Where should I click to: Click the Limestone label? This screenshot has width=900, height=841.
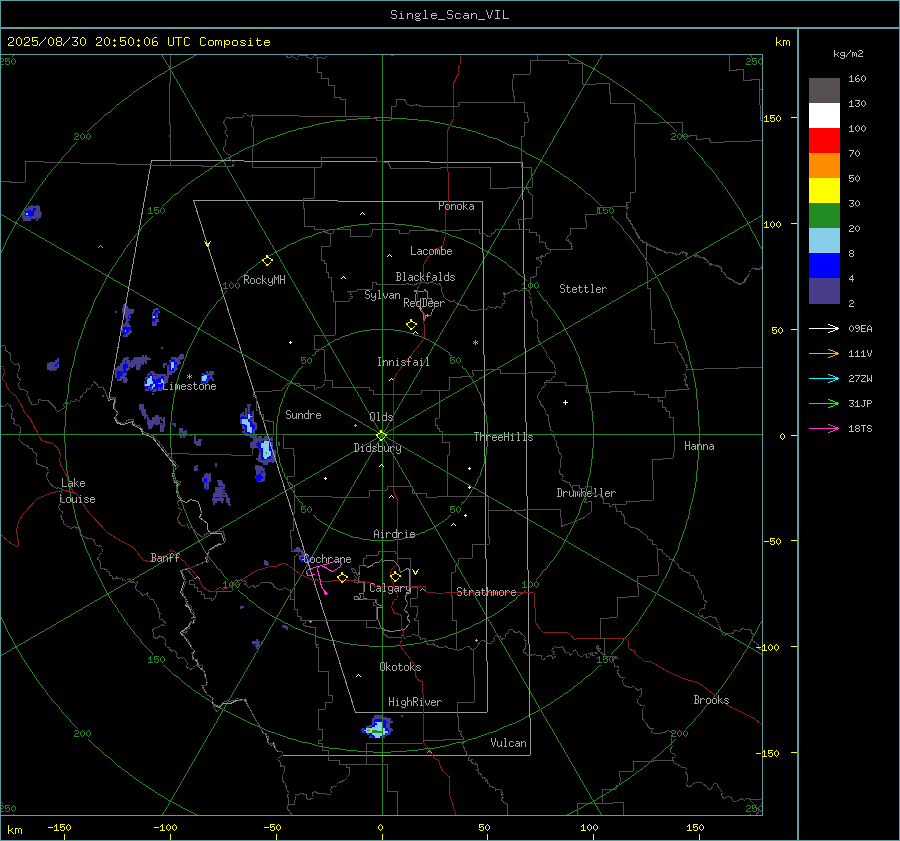click(189, 386)
